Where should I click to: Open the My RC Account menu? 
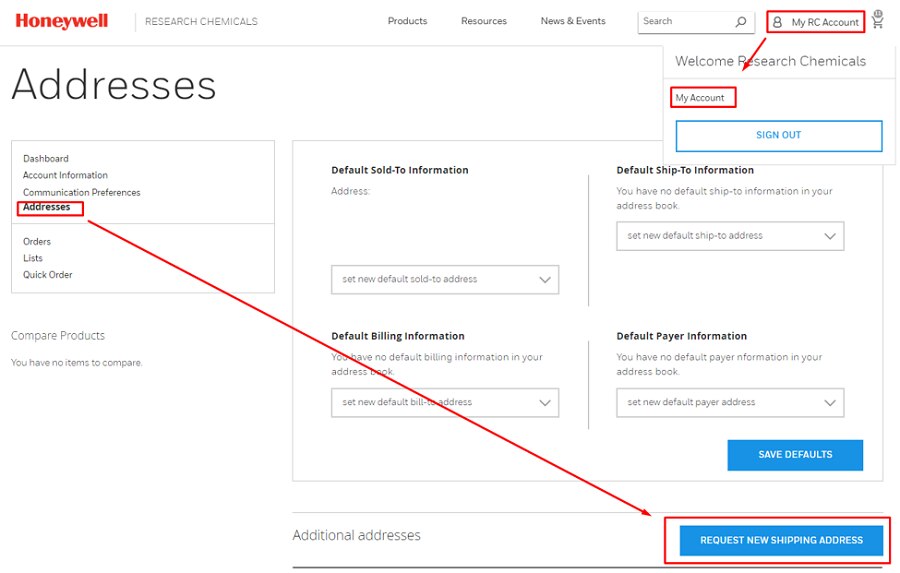824,22
